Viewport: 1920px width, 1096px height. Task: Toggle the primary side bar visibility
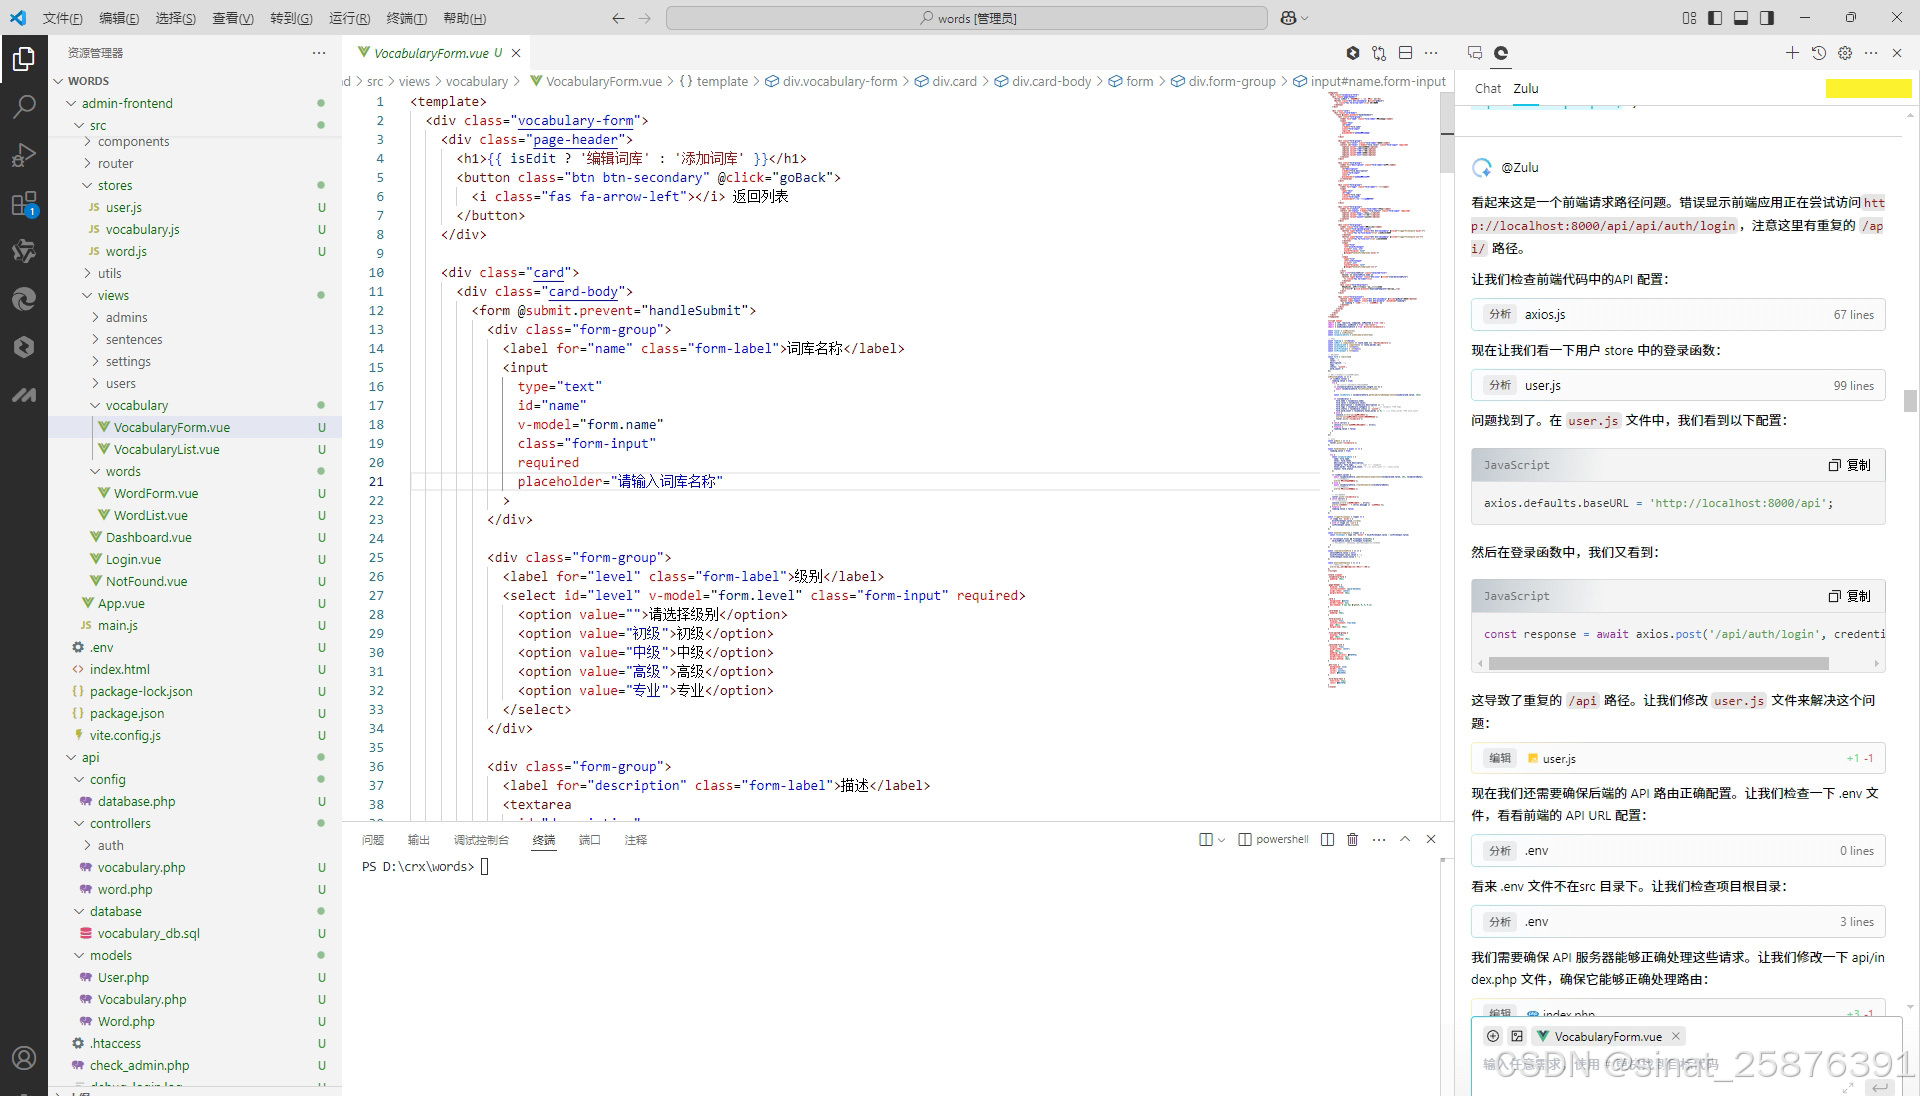(1715, 18)
